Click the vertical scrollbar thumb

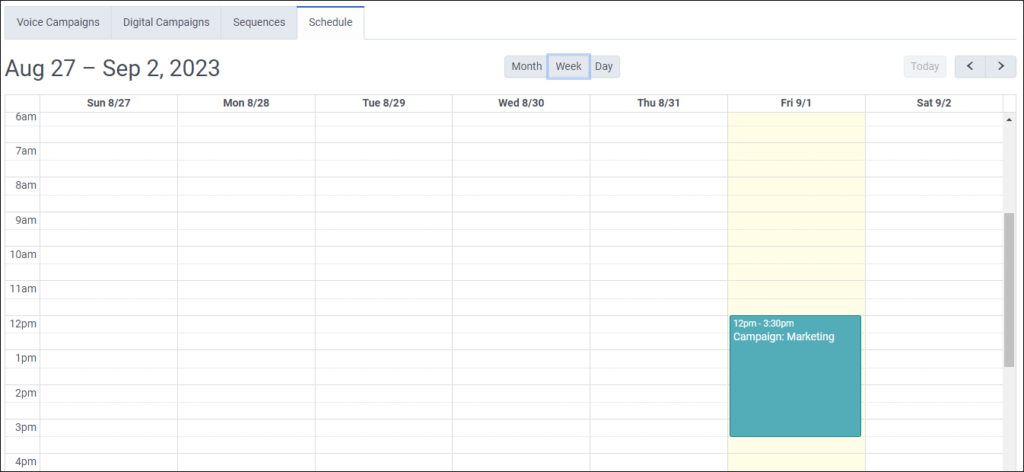[1009, 290]
